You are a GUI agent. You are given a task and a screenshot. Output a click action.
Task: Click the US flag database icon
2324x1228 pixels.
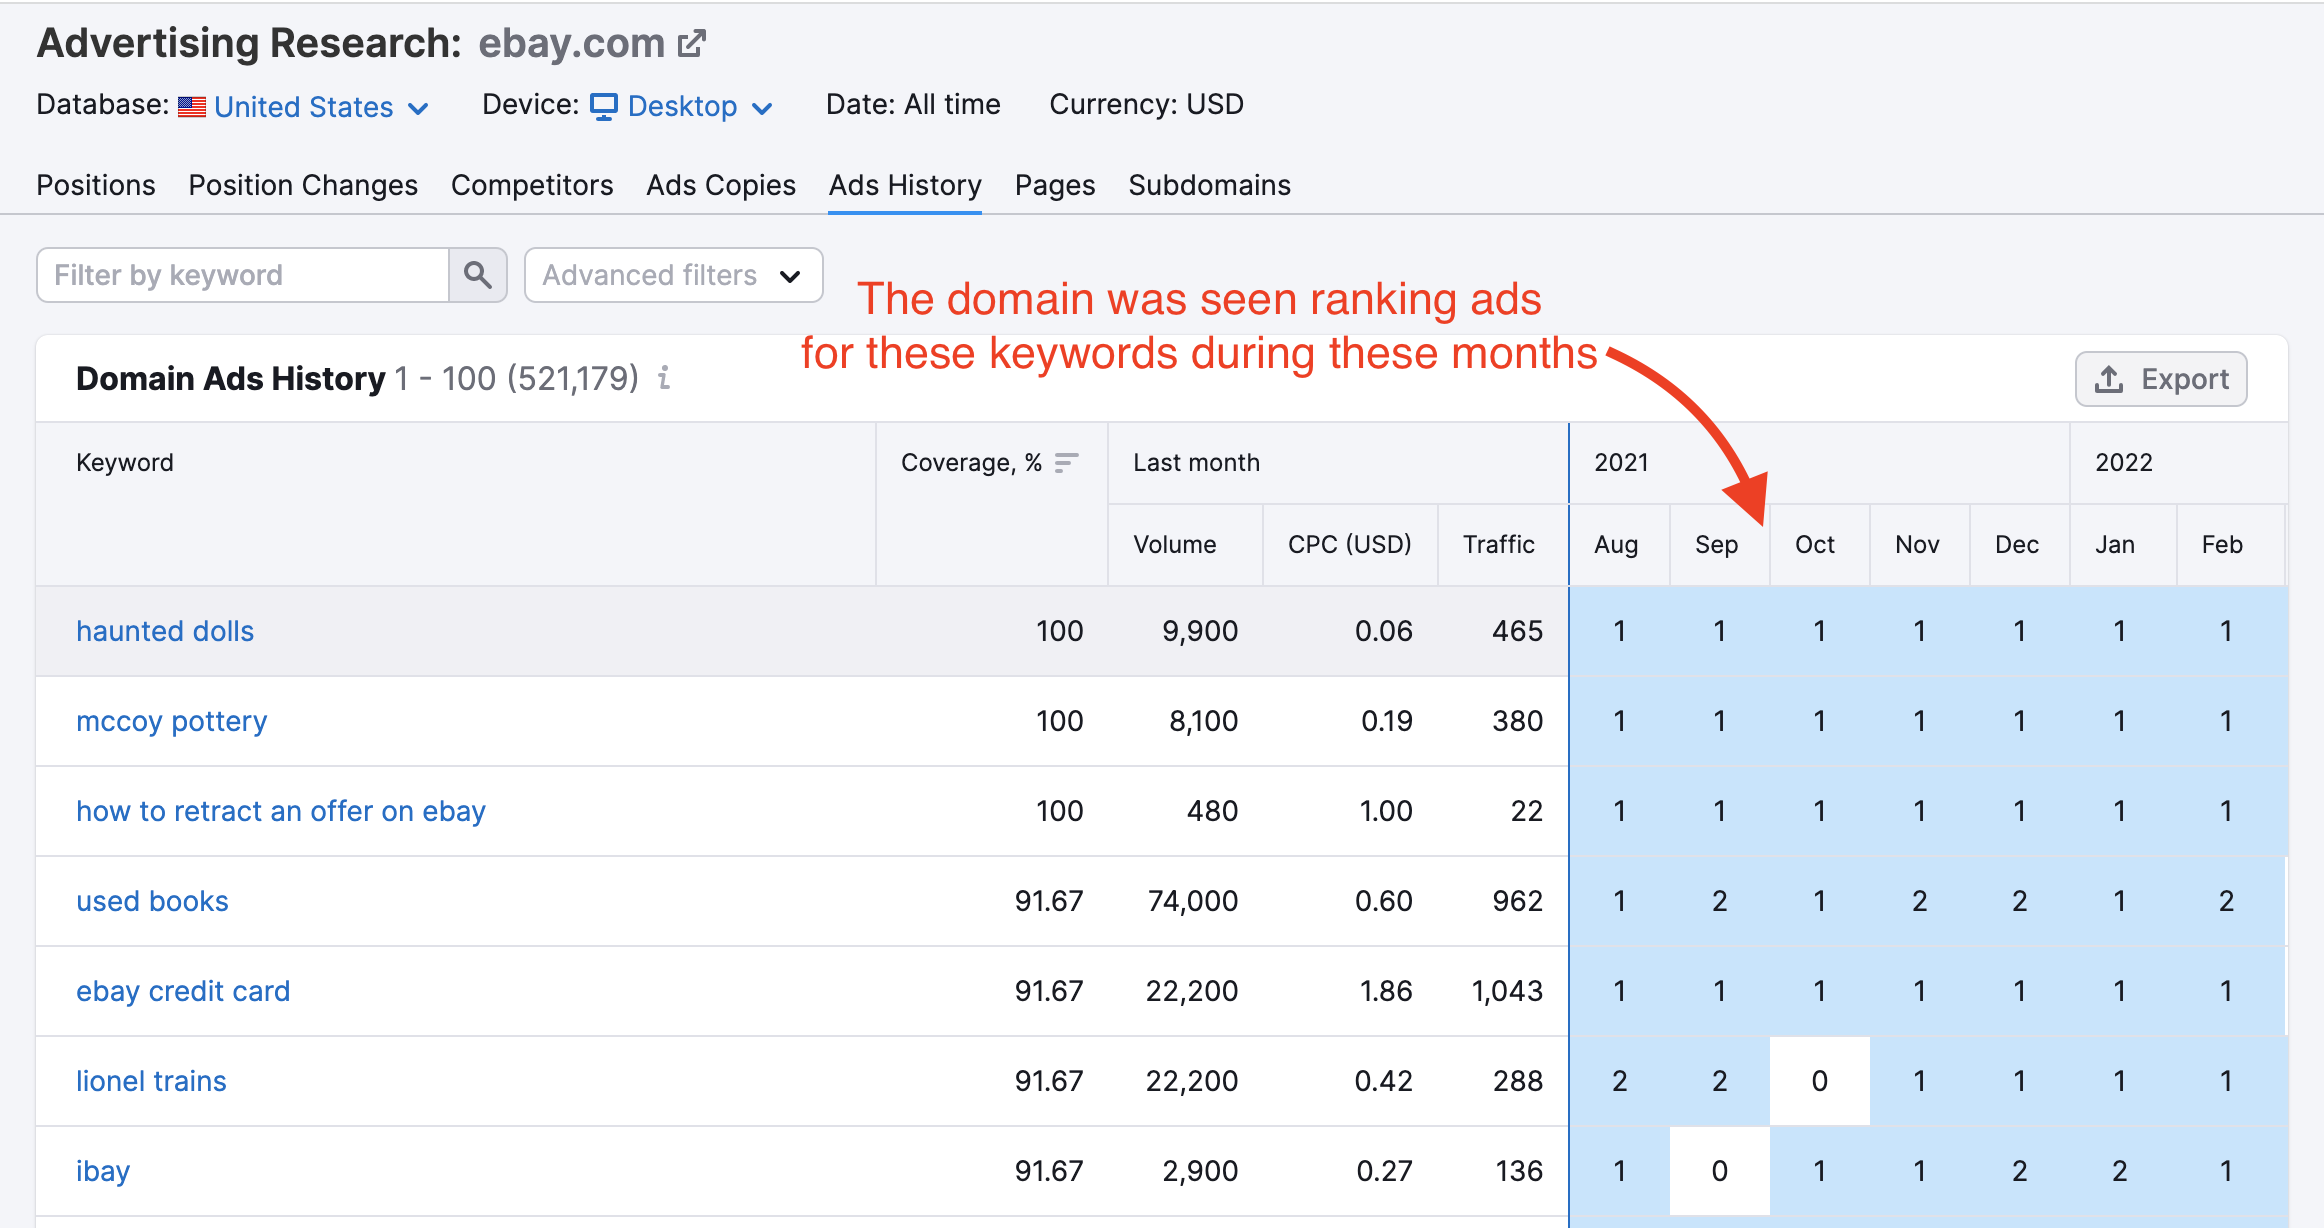pyautogui.click(x=192, y=106)
